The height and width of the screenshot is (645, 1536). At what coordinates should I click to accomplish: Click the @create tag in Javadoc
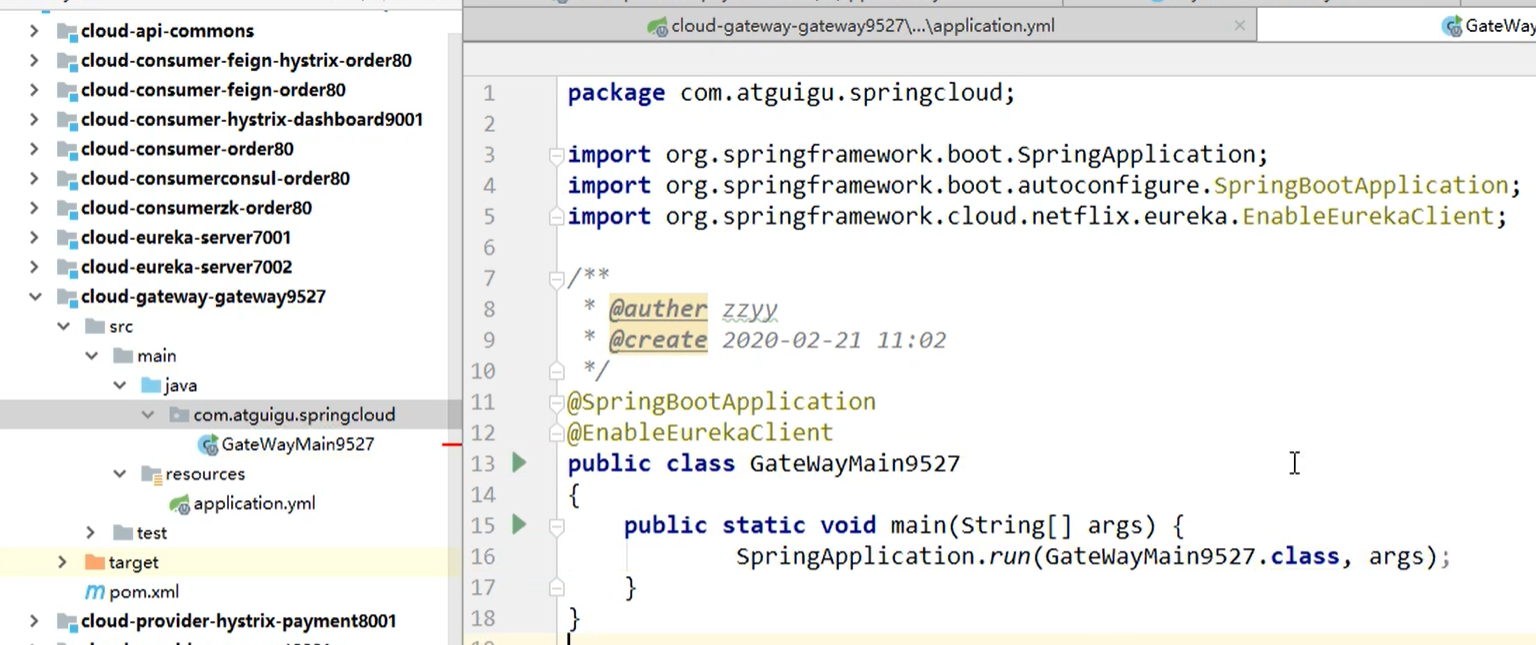tap(658, 340)
